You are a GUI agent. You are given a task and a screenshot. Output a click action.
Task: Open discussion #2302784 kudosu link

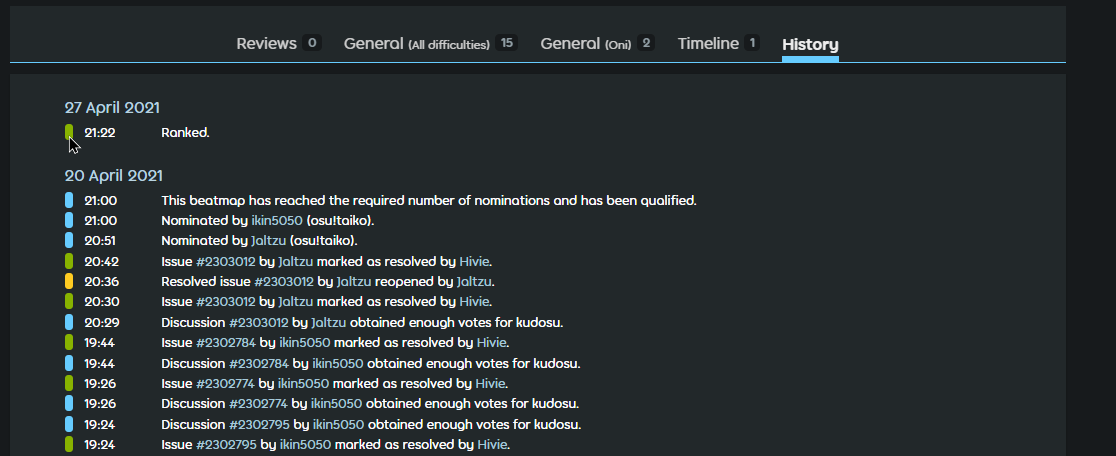click(258, 364)
